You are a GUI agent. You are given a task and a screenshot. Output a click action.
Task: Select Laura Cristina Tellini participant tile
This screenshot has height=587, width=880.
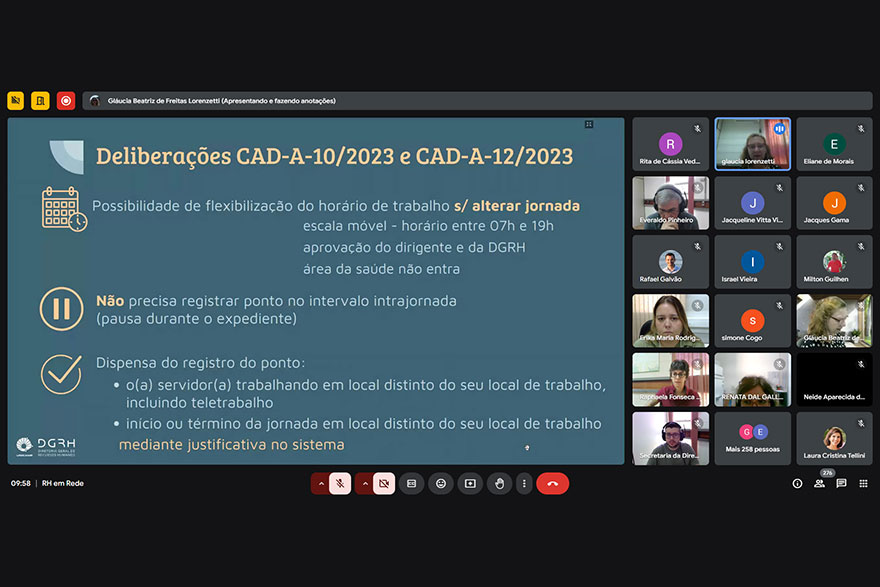coord(835,439)
